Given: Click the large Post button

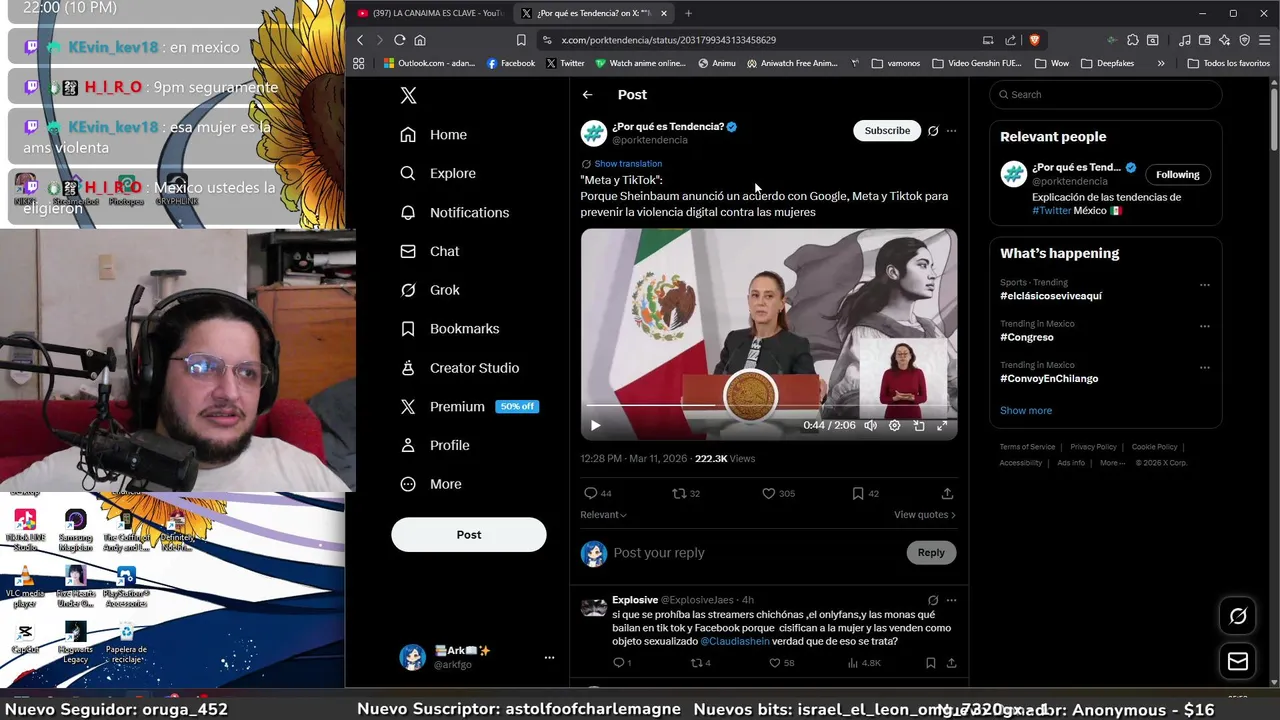Looking at the screenshot, I should pyautogui.click(x=469, y=535).
